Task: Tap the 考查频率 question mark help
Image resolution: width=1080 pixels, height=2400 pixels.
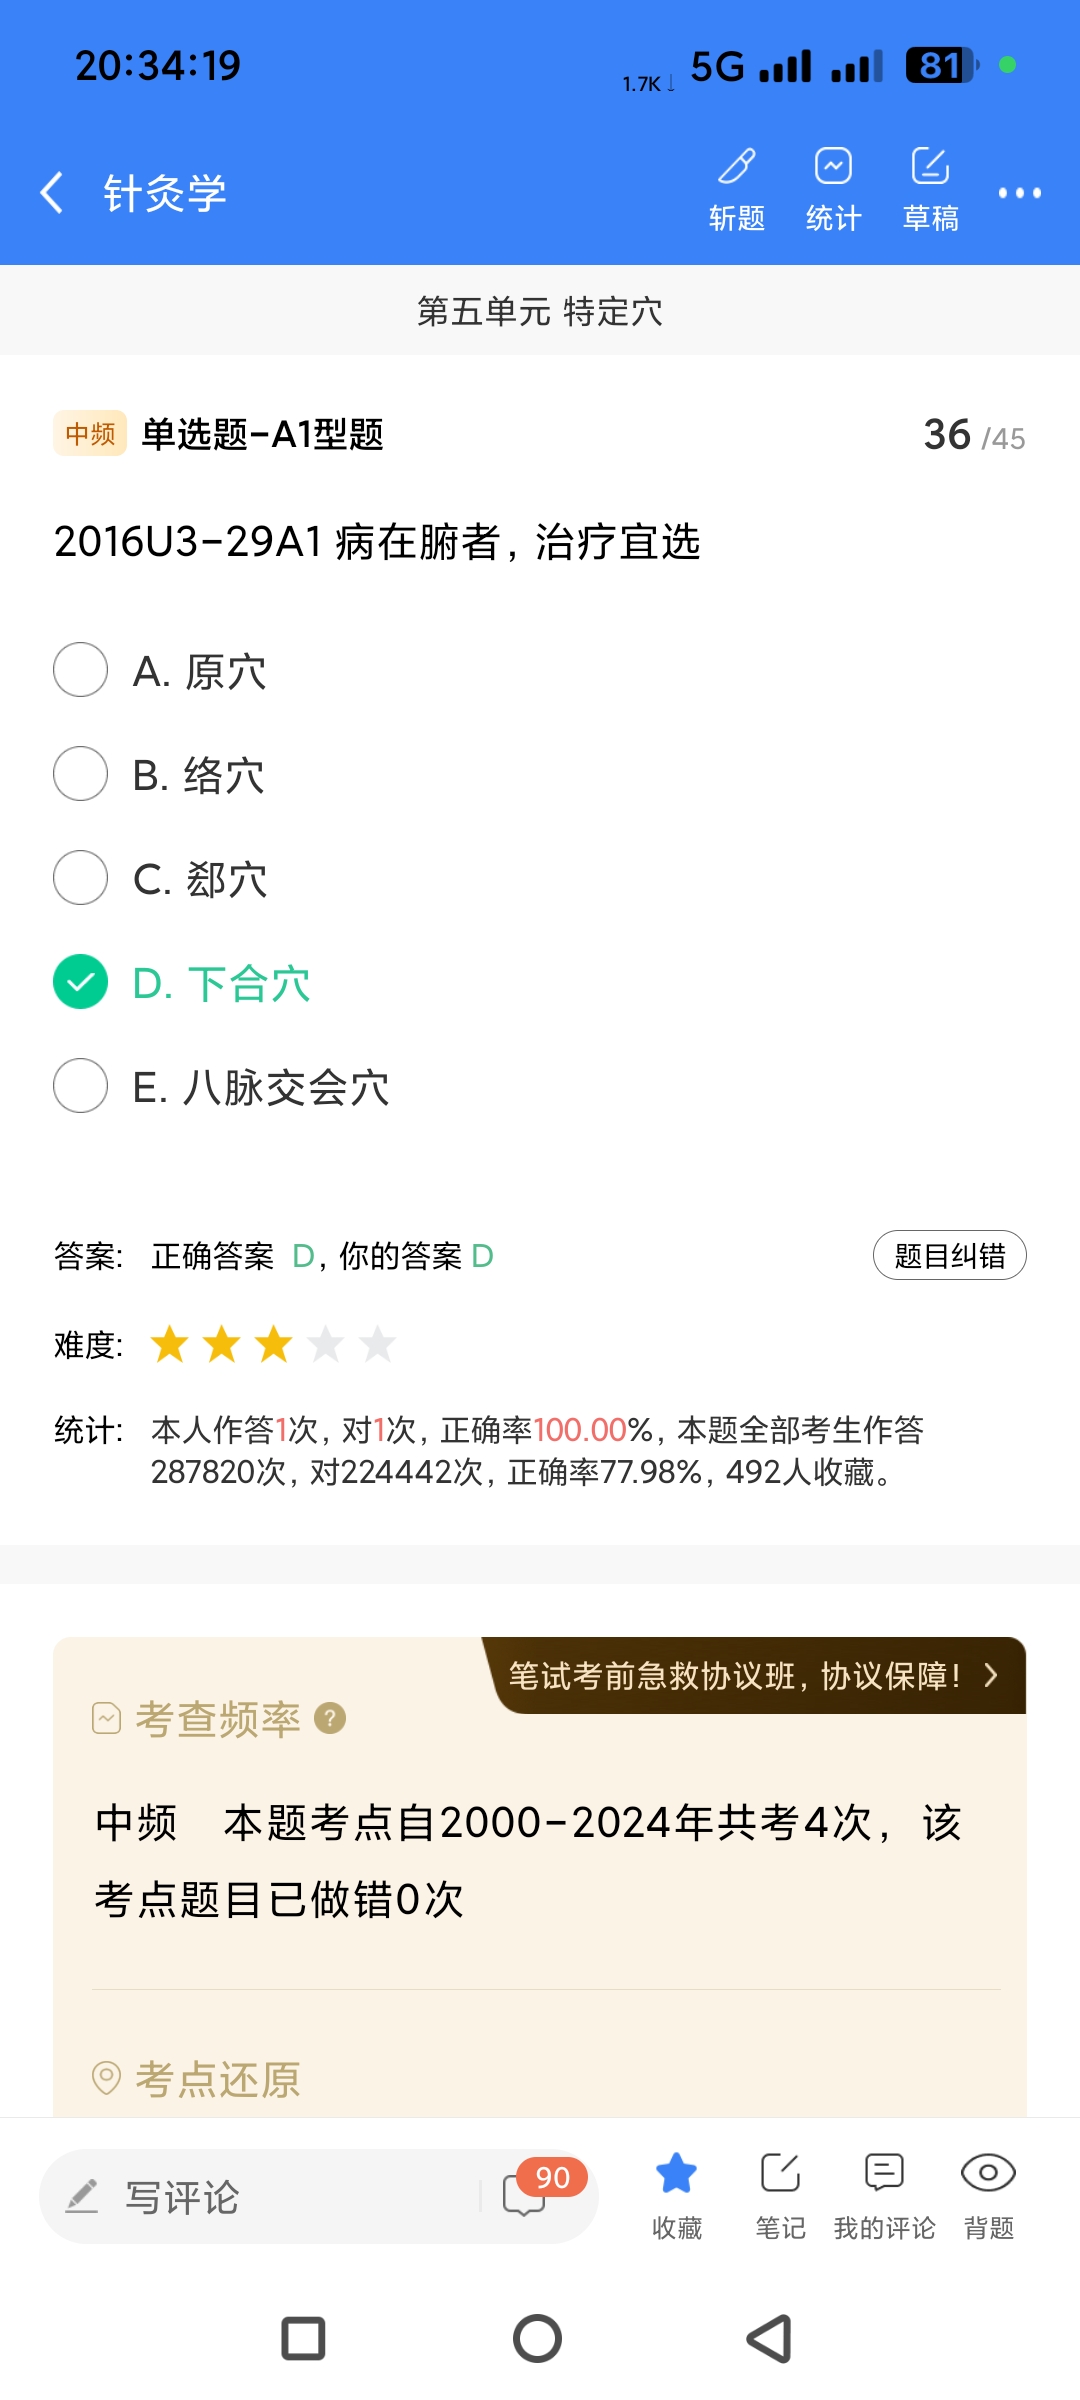Action: tap(330, 1718)
